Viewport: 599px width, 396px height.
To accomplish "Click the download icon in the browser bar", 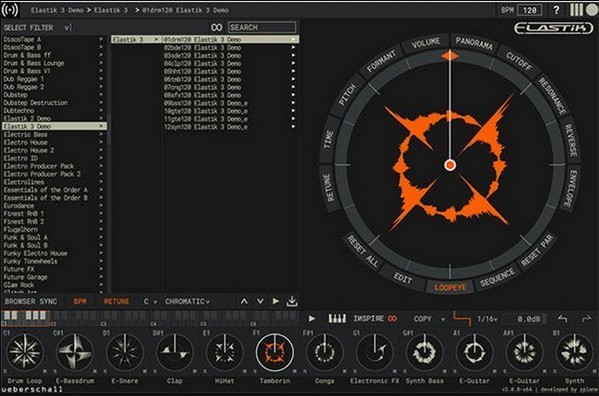I will pyautogui.click(x=292, y=301).
